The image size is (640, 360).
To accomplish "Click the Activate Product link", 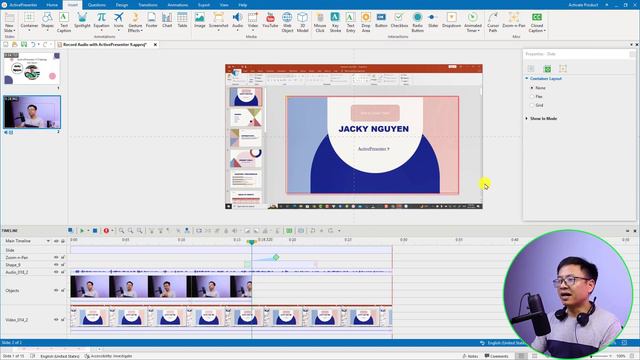I will pos(583,5).
